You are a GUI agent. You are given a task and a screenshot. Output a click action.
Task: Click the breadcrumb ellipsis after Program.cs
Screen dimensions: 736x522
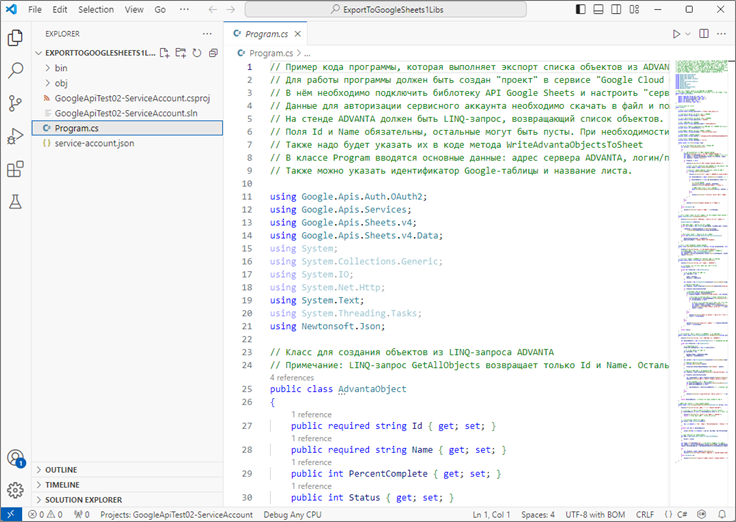307,53
